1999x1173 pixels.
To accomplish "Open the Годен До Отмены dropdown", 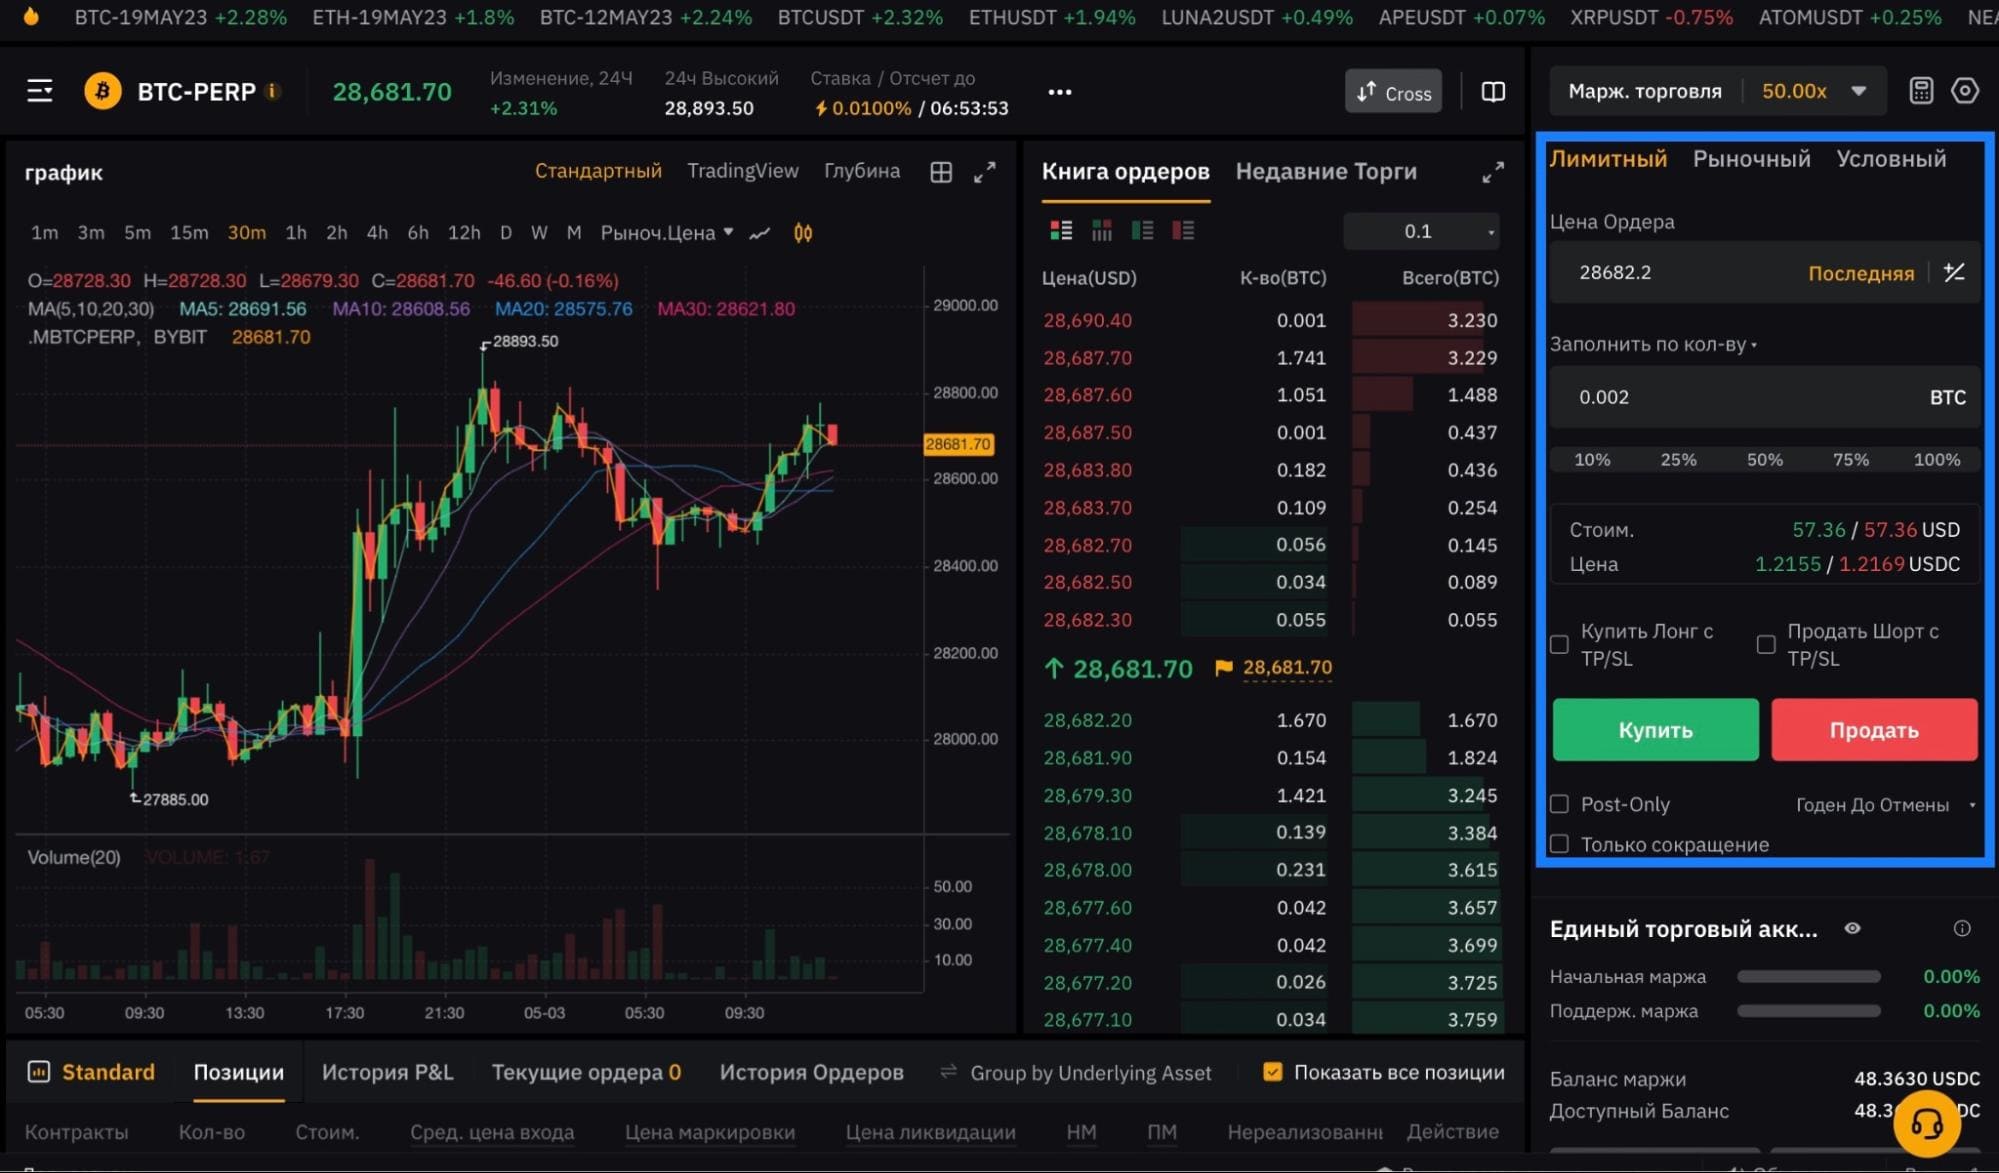I will click(1885, 805).
